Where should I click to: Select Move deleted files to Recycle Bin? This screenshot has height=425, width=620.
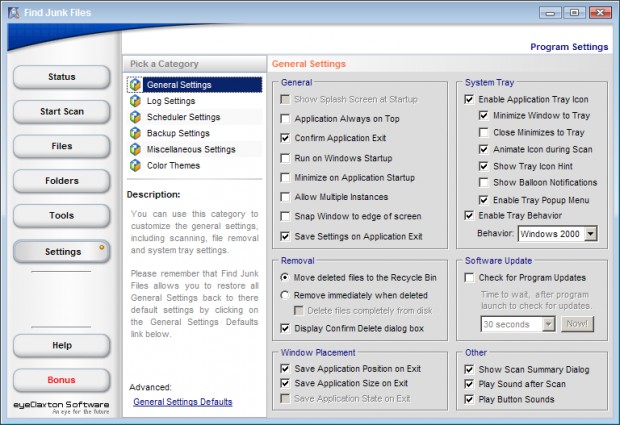[x=285, y=278]
